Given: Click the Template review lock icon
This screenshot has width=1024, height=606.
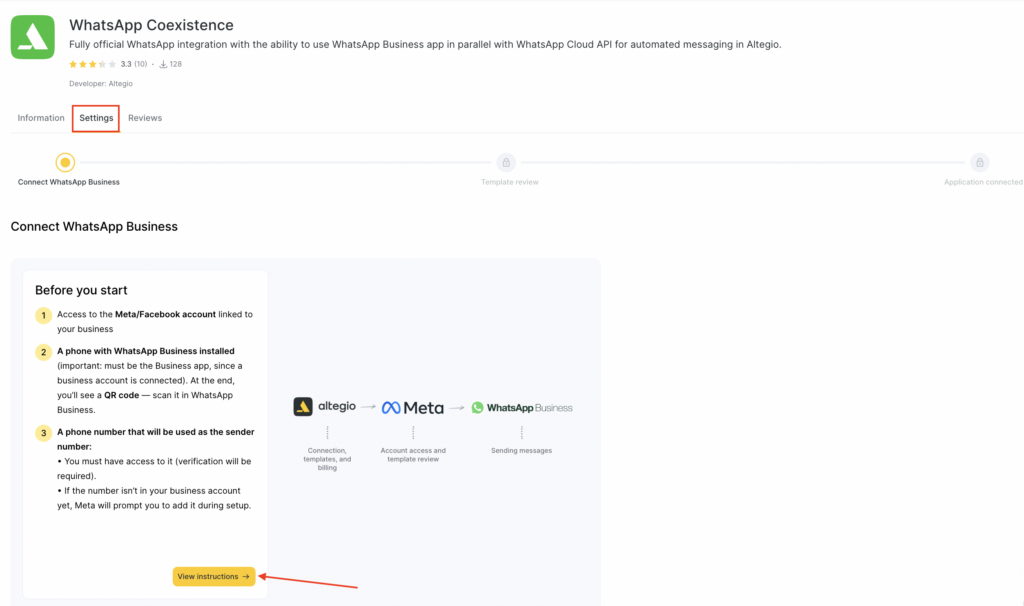Looking at the screenshot, I should coord(506,162).
